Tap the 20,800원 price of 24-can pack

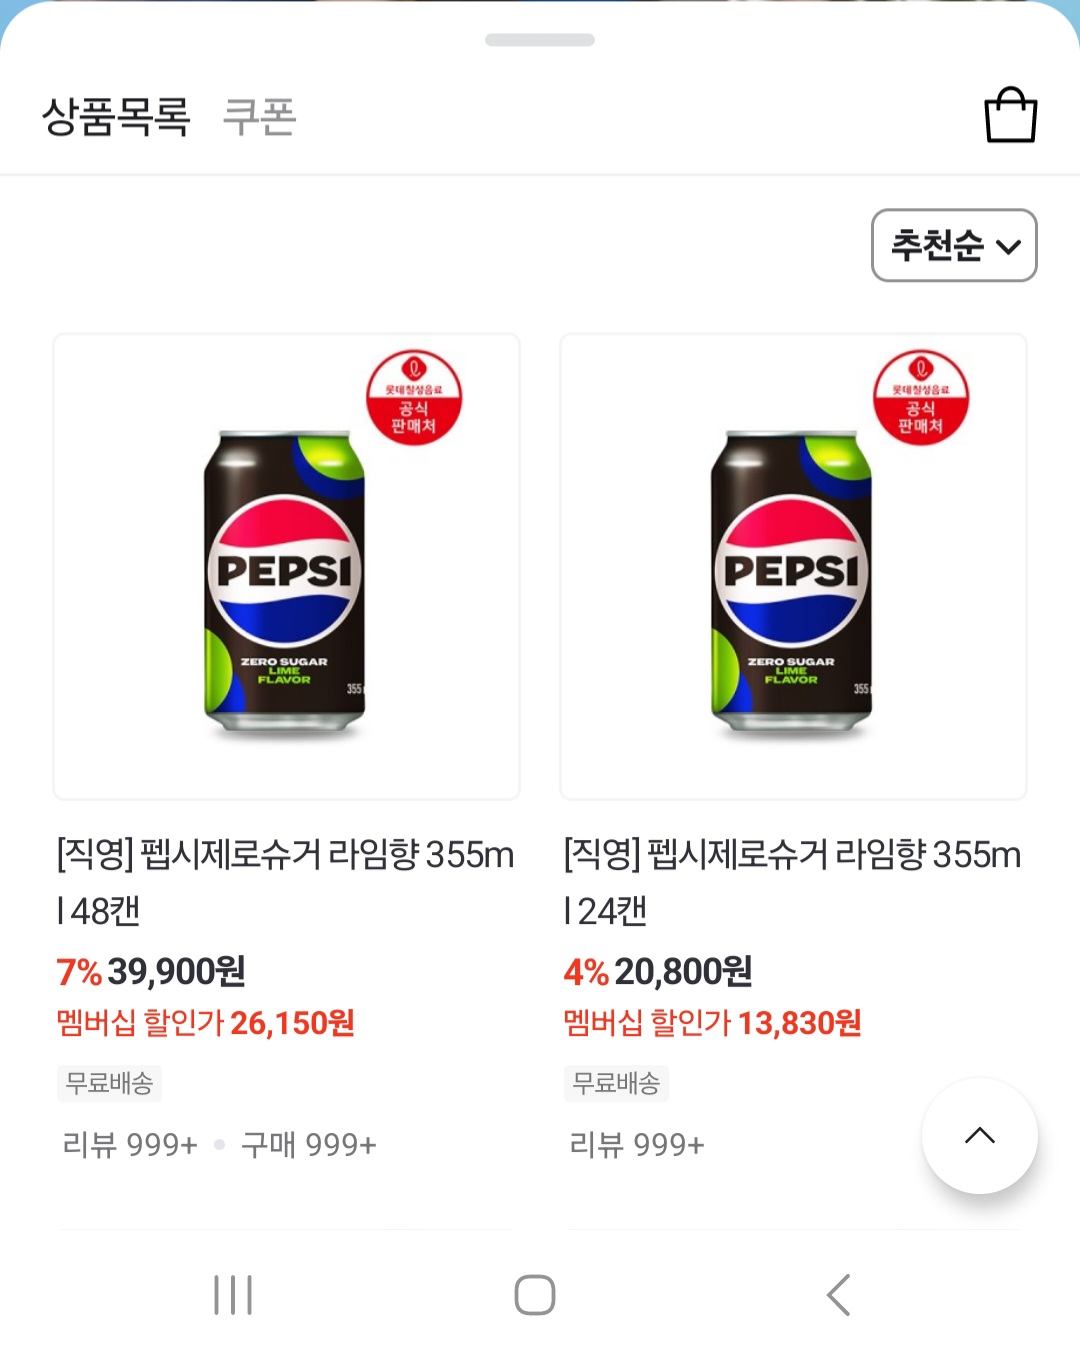683,971
